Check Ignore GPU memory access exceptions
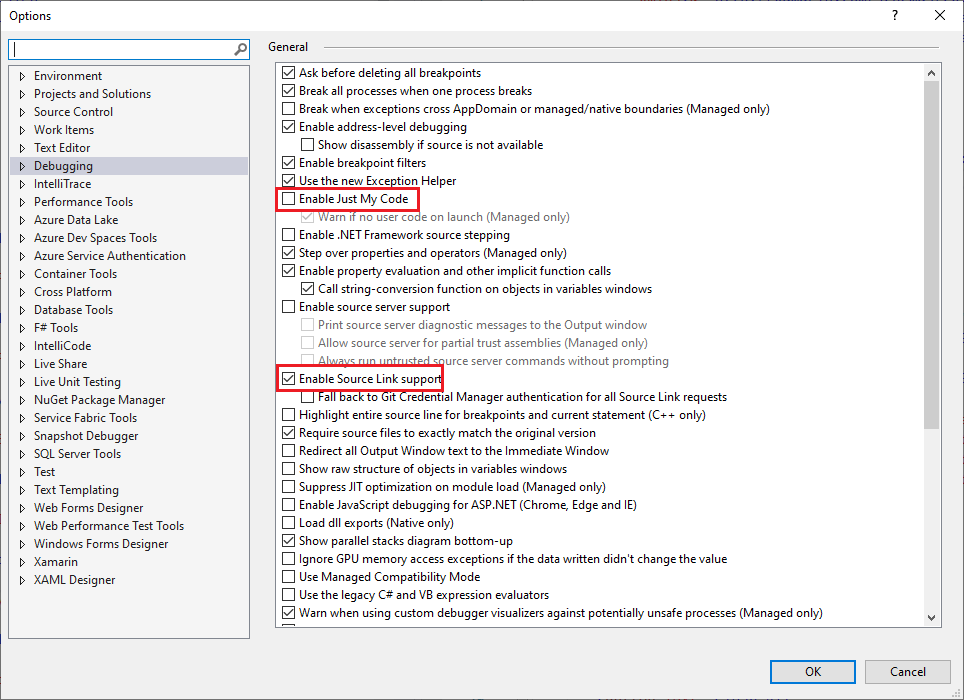Viewport: 964px width, 700px height. pyautogui.click(x=288, y=559)
